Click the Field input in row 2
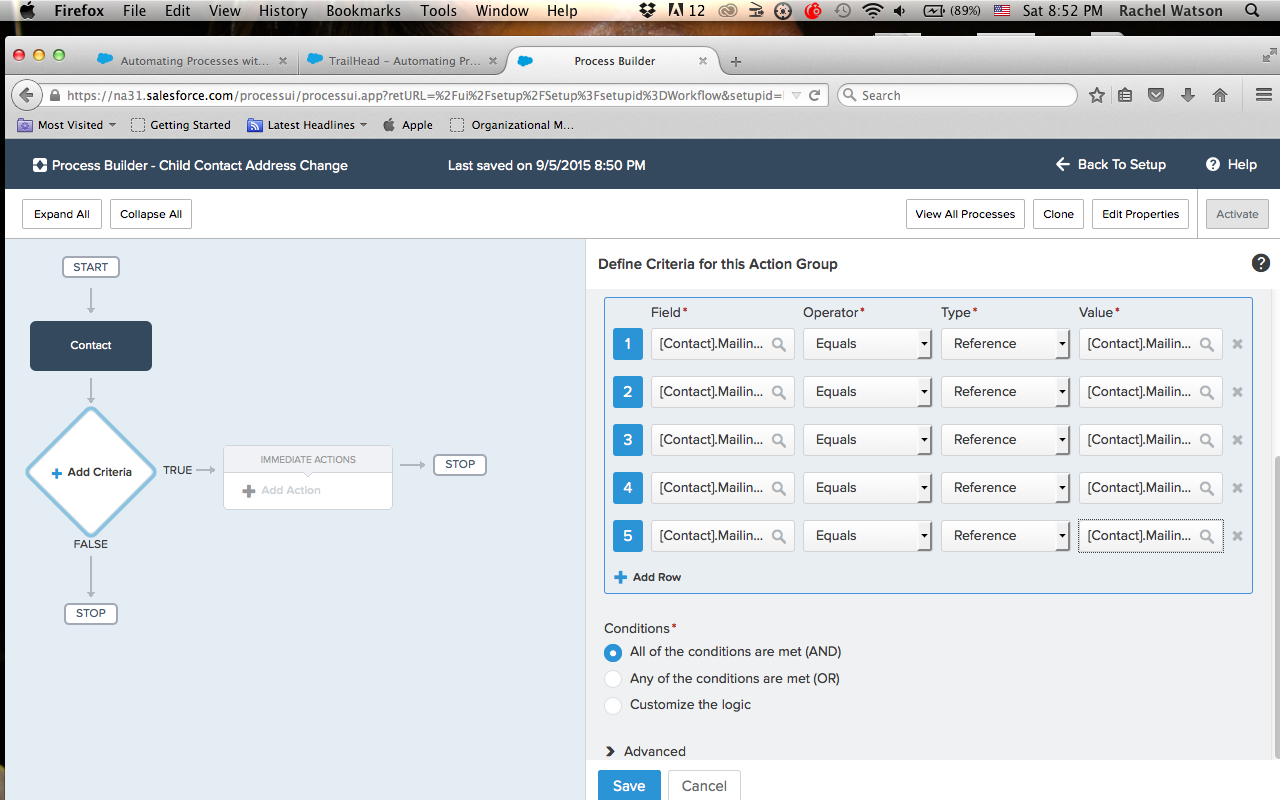Screen dimensions: 1280x800 pos(723,392)
